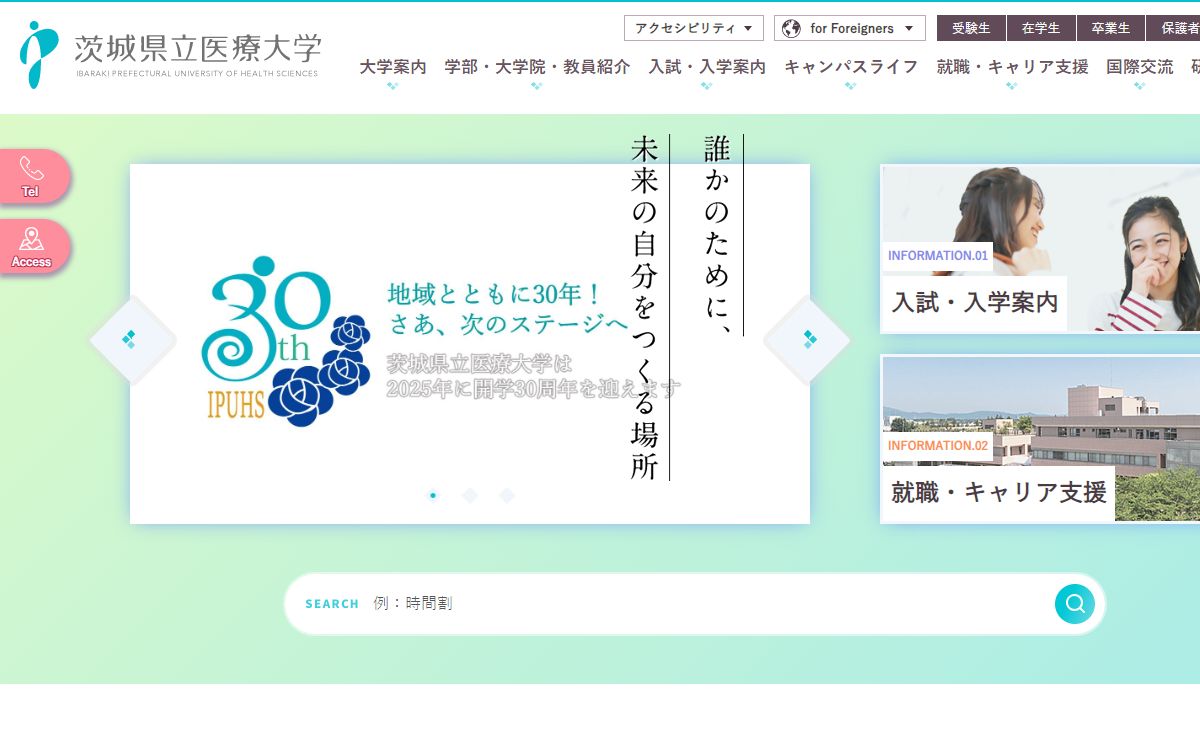Open the アクセシビリティ dropdown
1200x740 pixels.
coord(694,28)
